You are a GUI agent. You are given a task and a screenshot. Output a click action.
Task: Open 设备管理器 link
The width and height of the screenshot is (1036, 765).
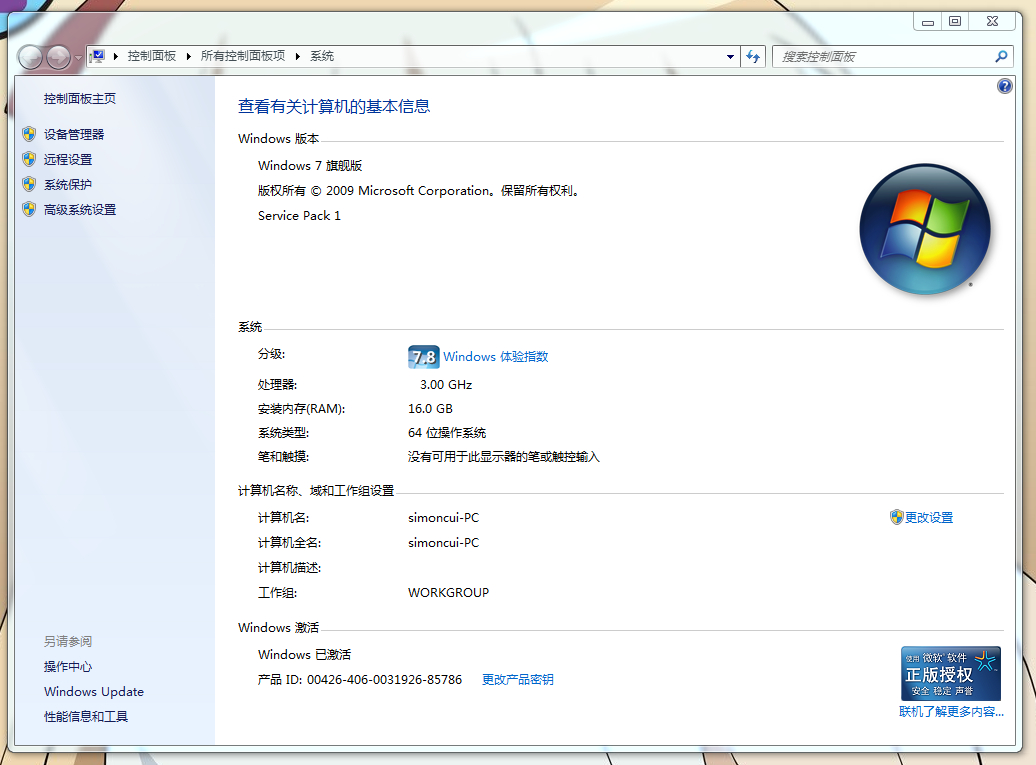pos(74,135)
